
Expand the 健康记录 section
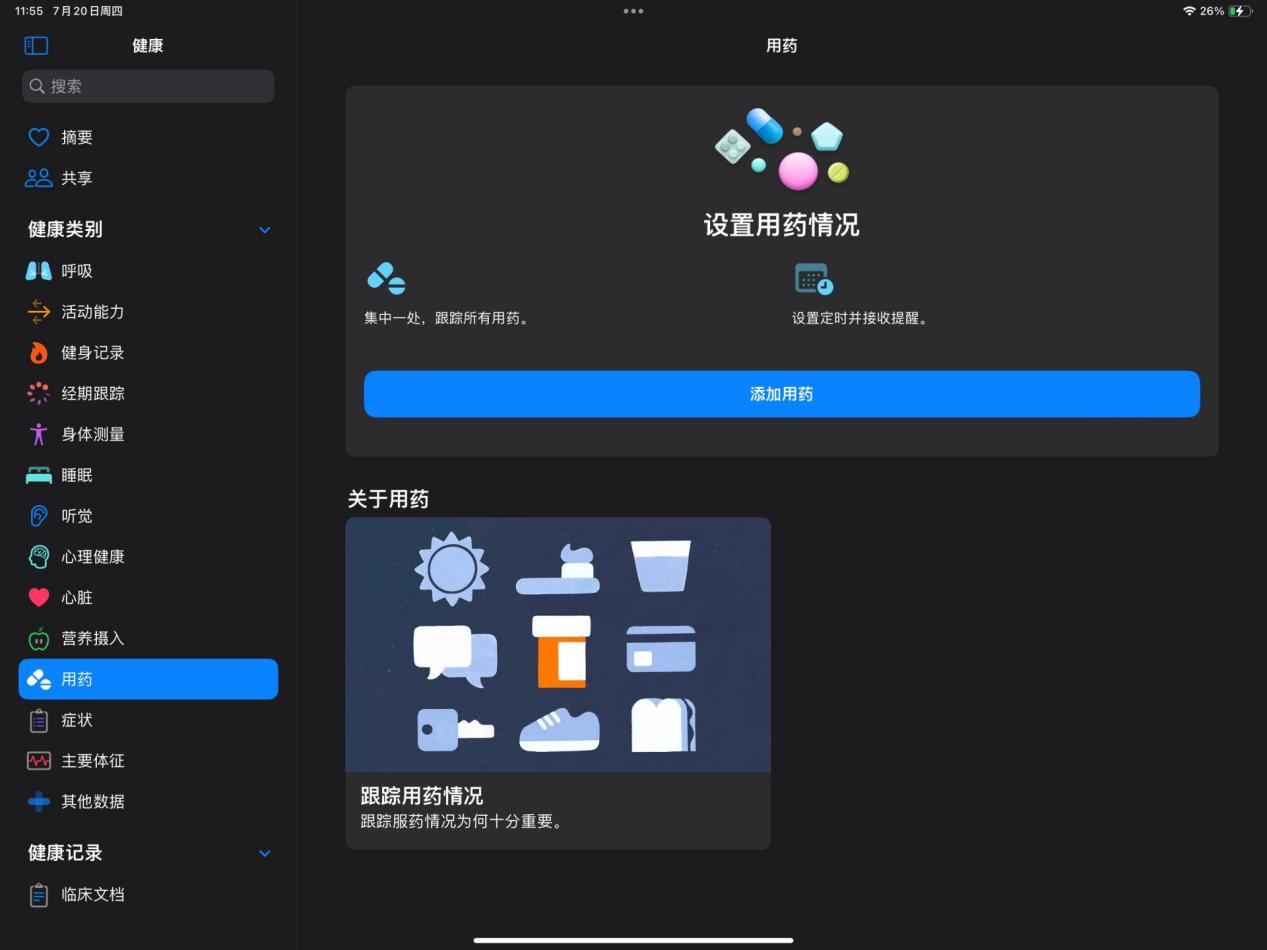pos(264,853)
